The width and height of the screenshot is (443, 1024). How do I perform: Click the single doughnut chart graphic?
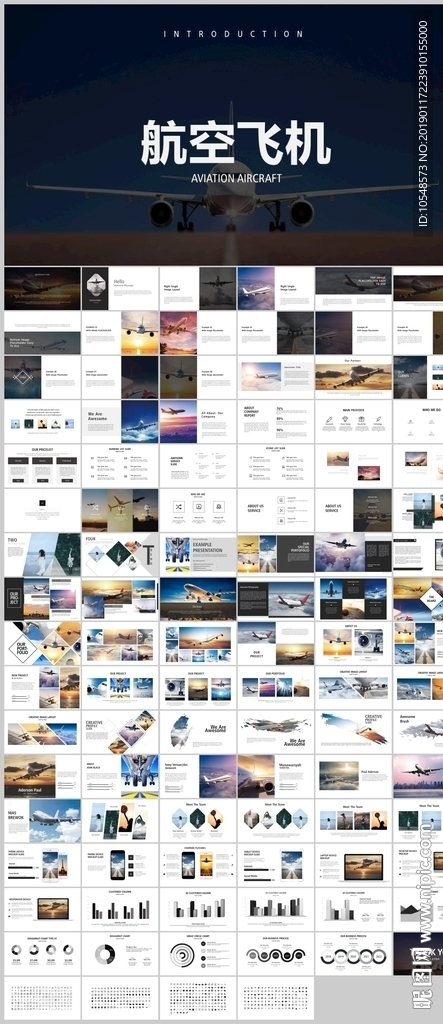tap(105, 954)
